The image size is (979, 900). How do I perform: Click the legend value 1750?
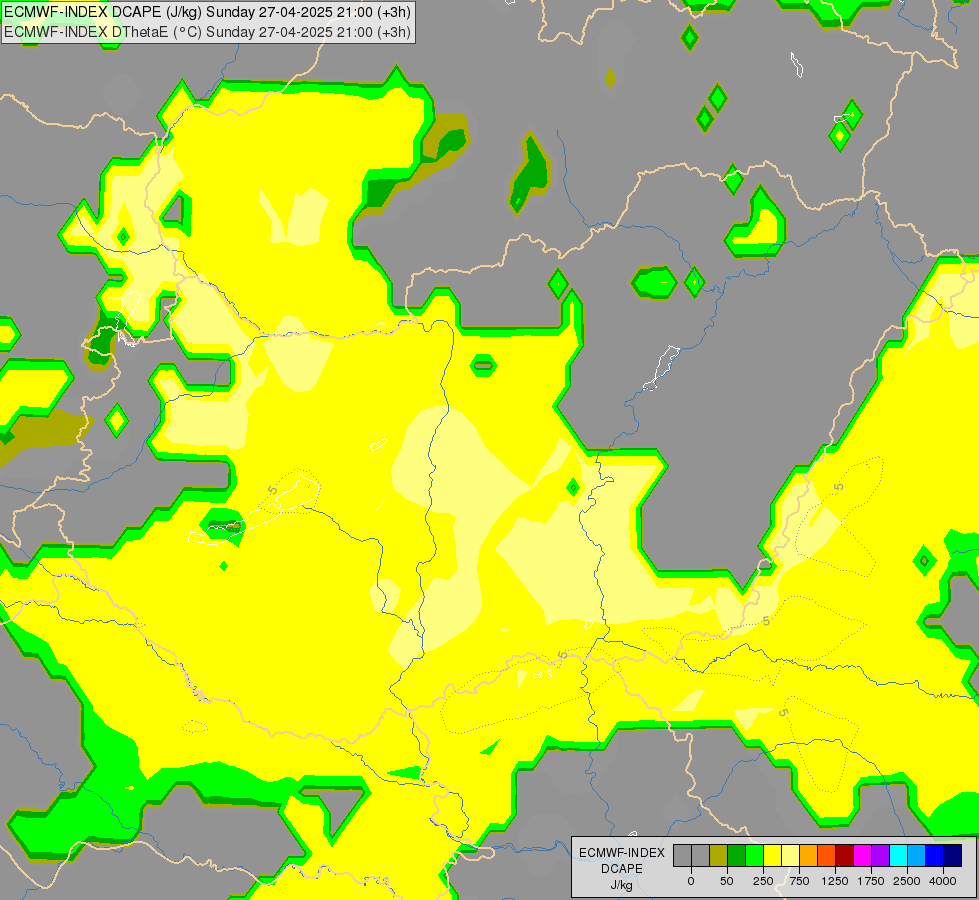(871, 881)
